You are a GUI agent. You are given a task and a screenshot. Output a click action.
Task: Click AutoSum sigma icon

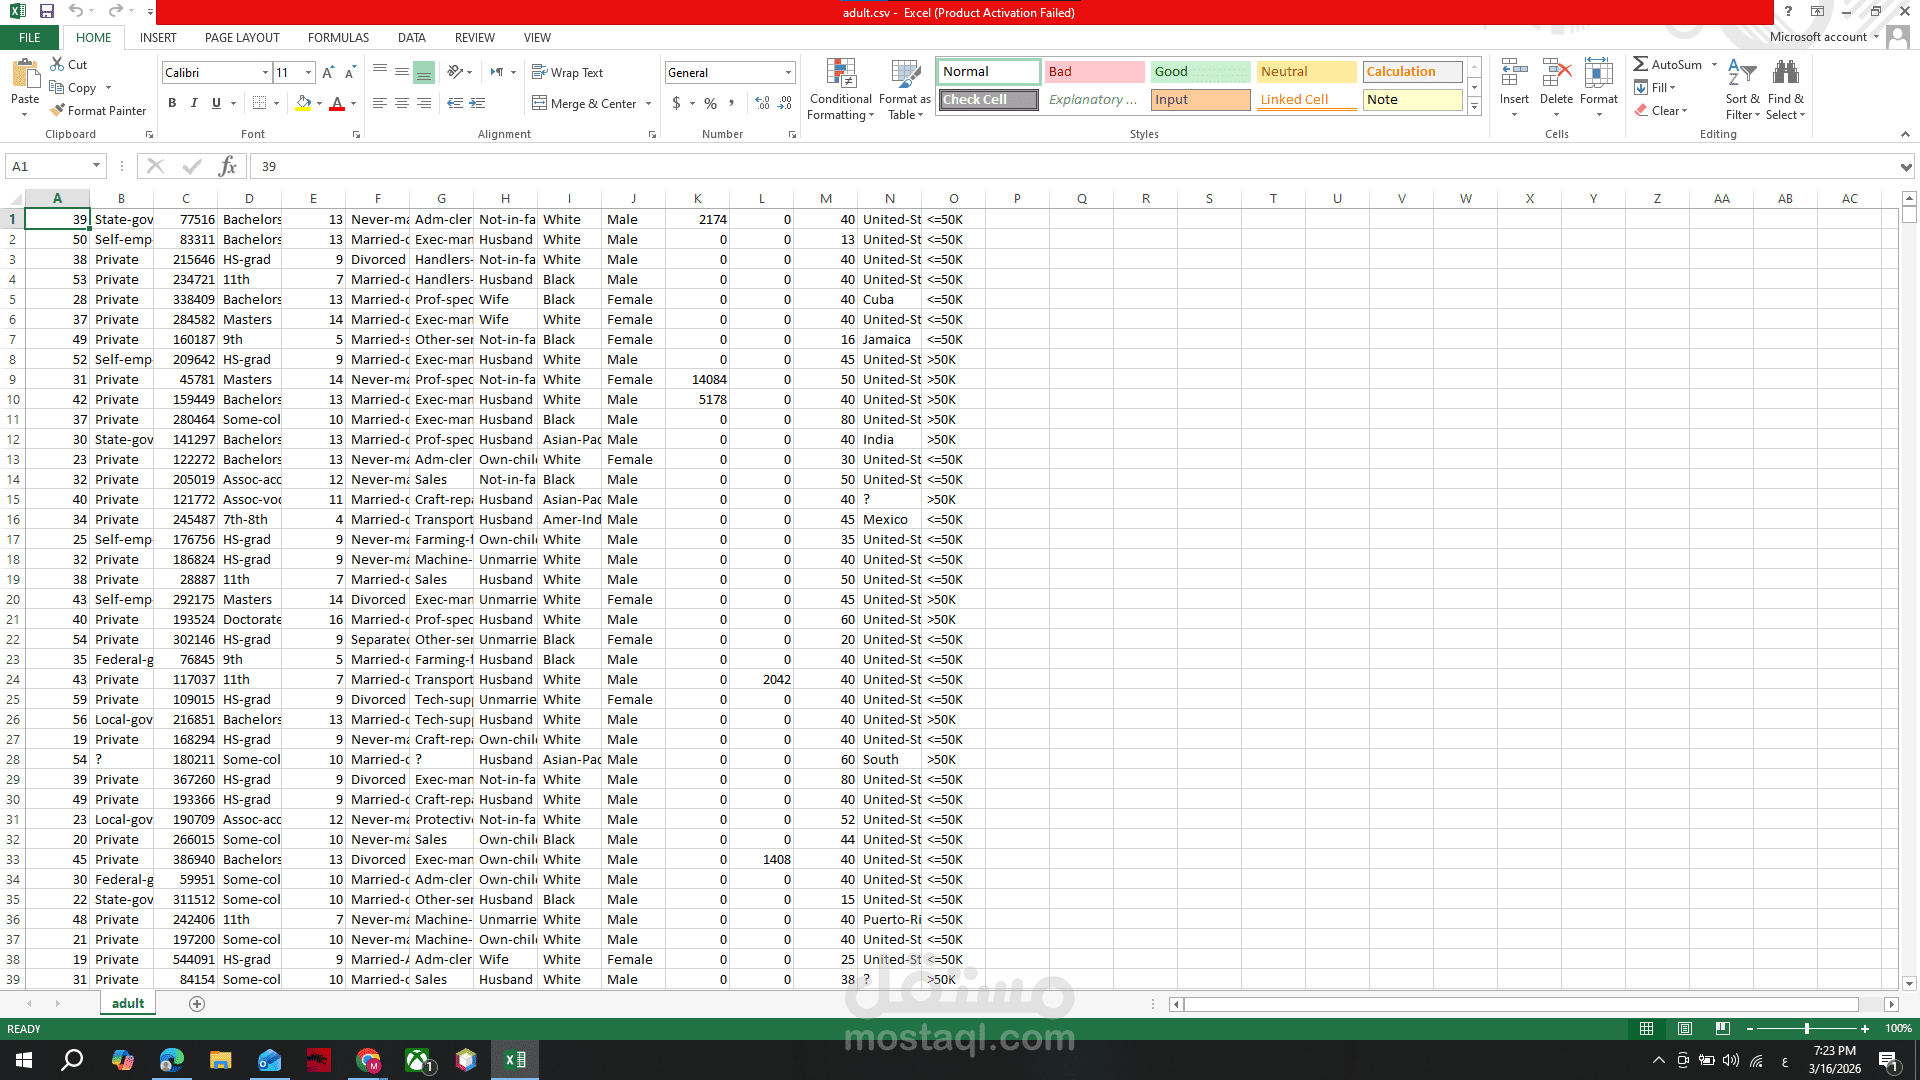click(1641, 64)
